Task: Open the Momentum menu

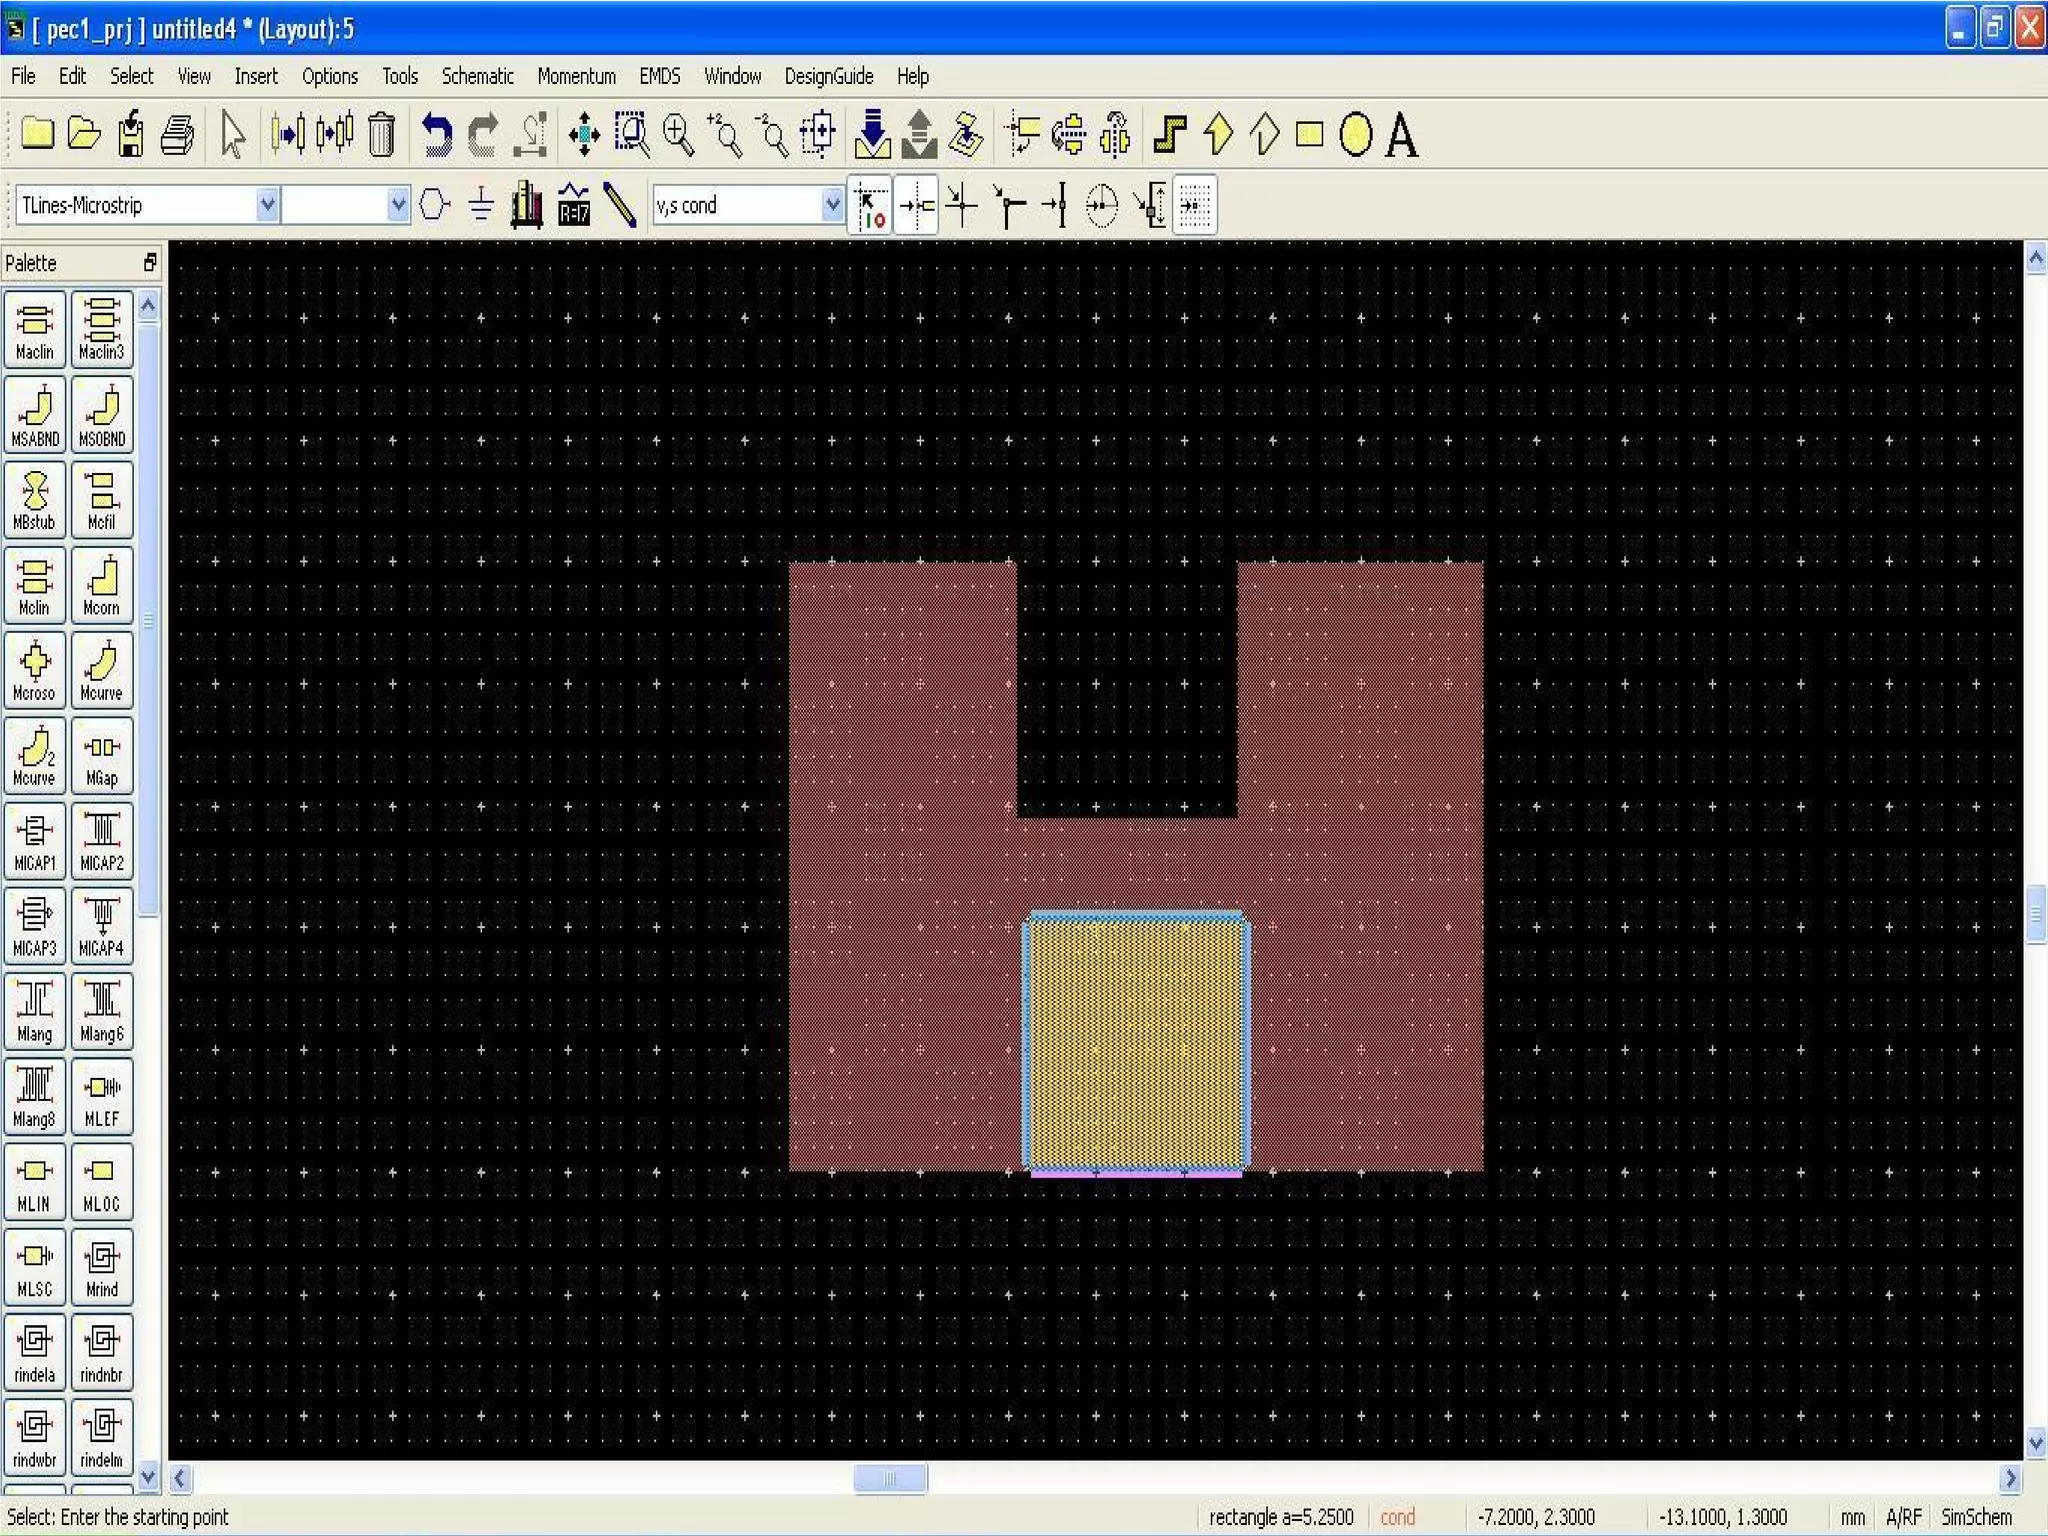Action: point(576,76)
